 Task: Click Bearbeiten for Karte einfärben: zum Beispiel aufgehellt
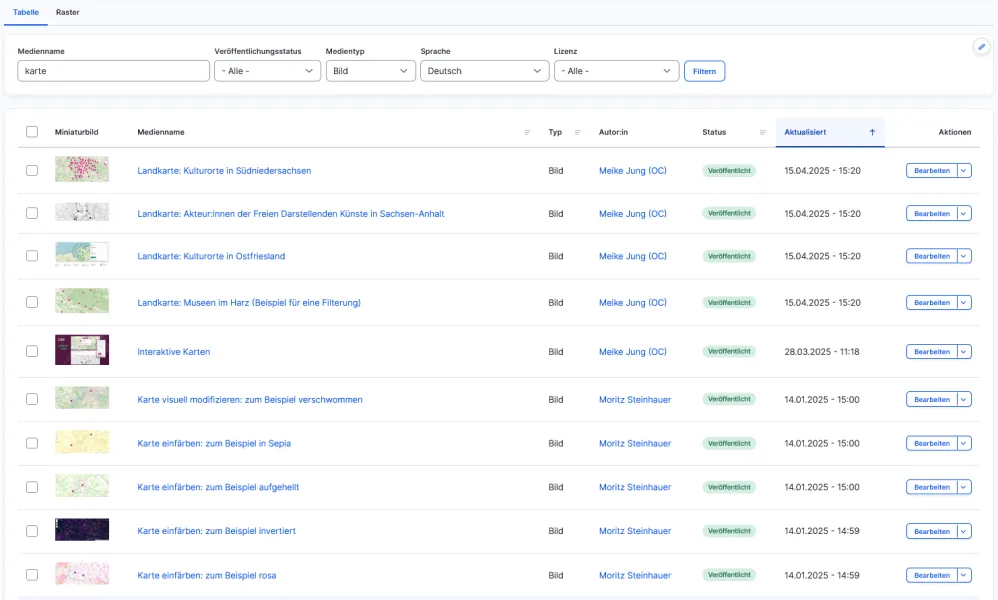pos(932,487)
